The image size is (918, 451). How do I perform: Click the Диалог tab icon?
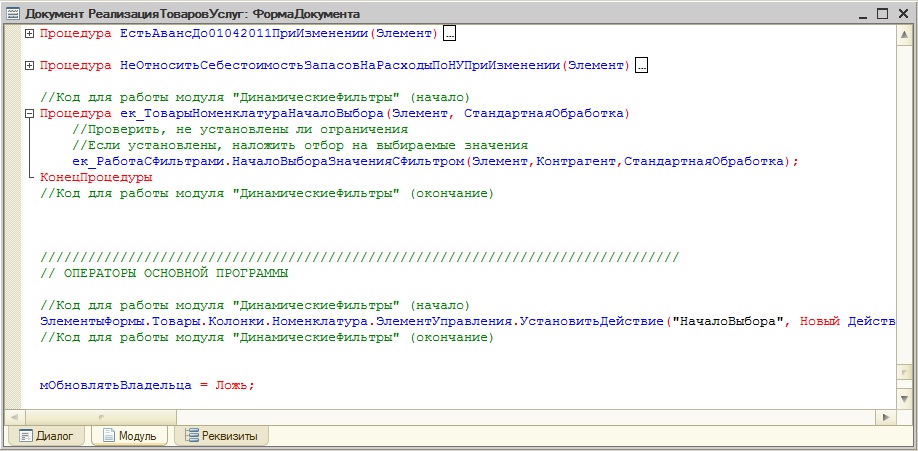click(25, 436)
